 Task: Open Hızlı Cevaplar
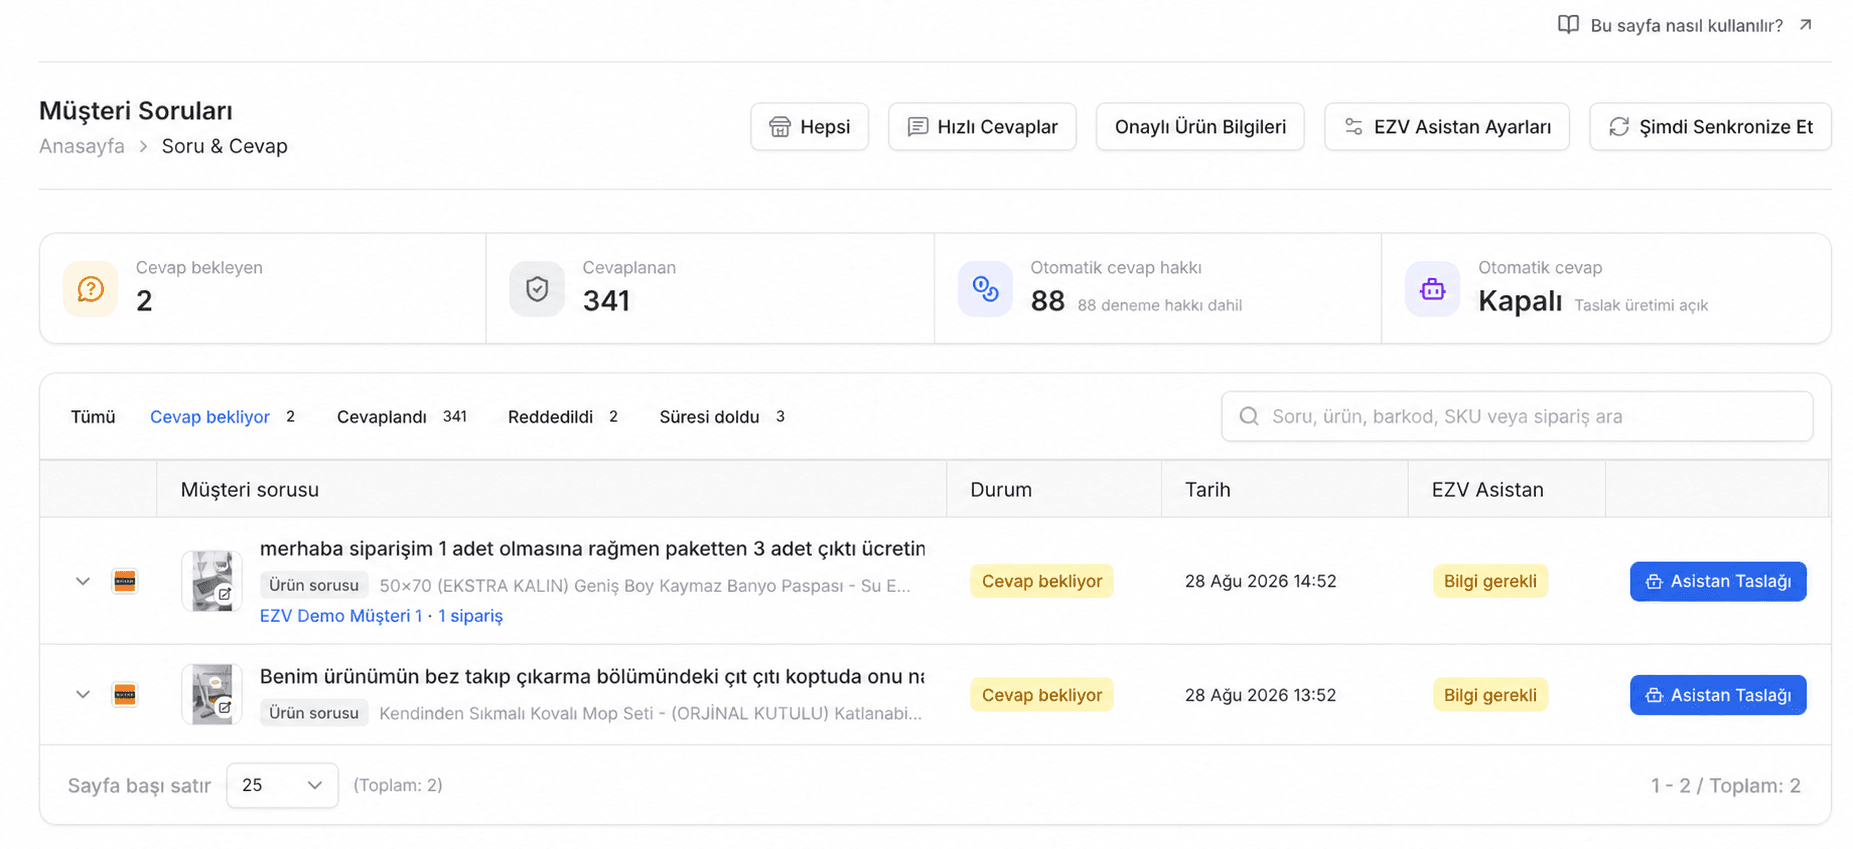(982, 127)
